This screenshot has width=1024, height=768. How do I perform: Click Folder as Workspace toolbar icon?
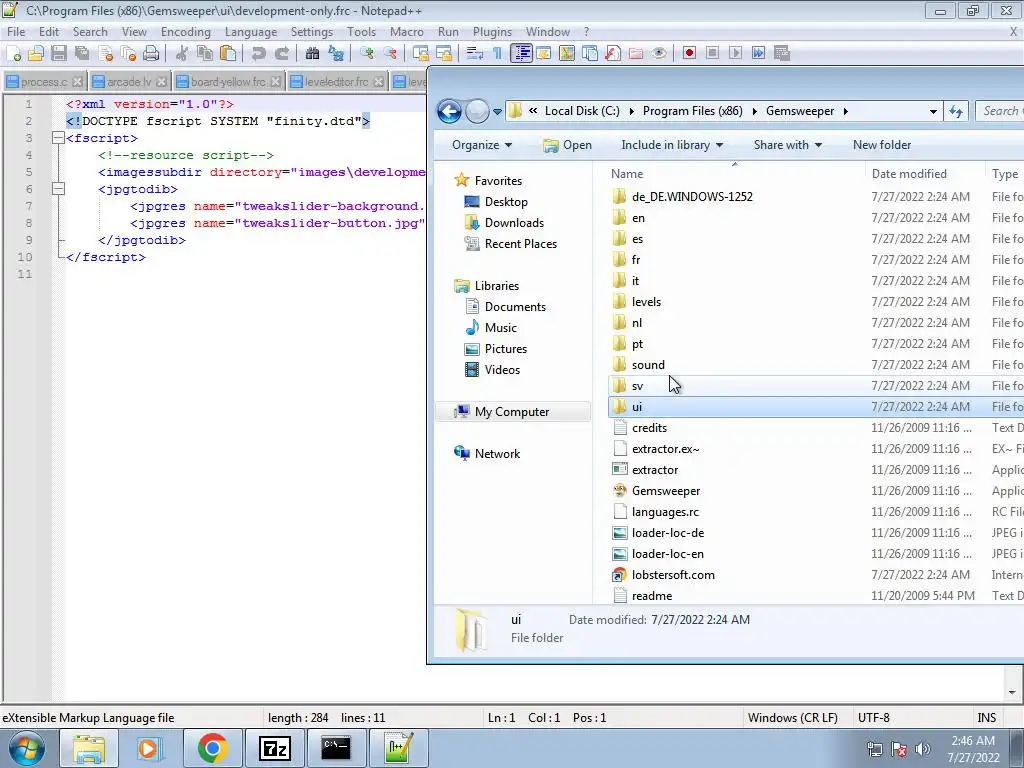pyautogui.click(x=635, y=54)
